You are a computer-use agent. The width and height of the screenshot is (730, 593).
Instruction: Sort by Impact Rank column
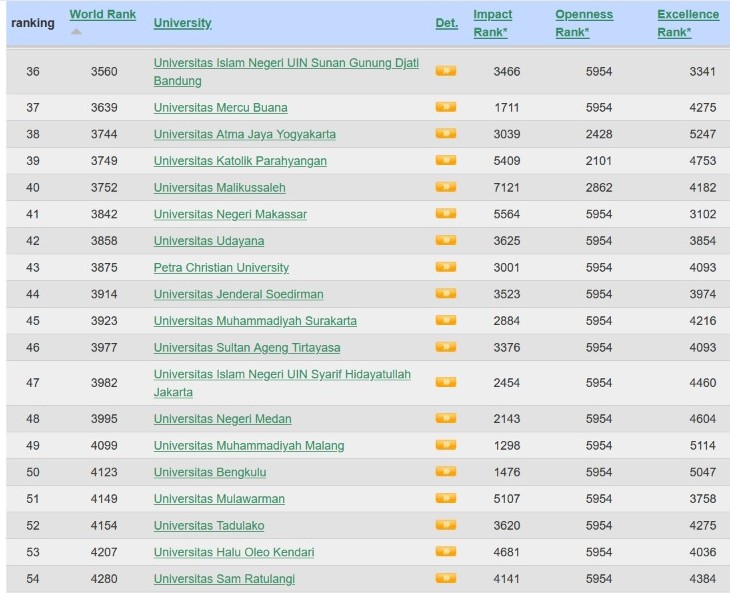click(x=493, y=23)
